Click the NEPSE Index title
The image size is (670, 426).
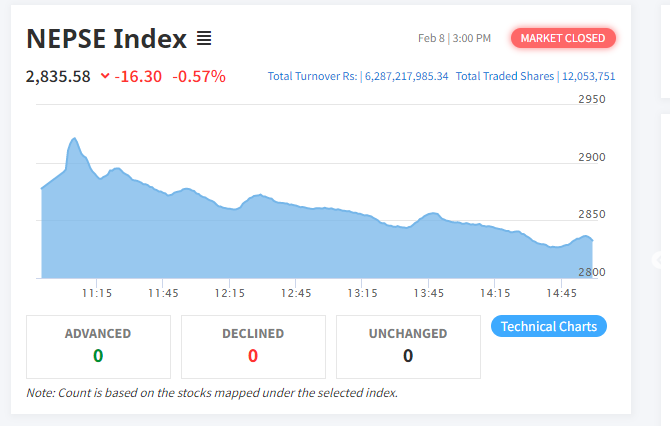point(107,39)
